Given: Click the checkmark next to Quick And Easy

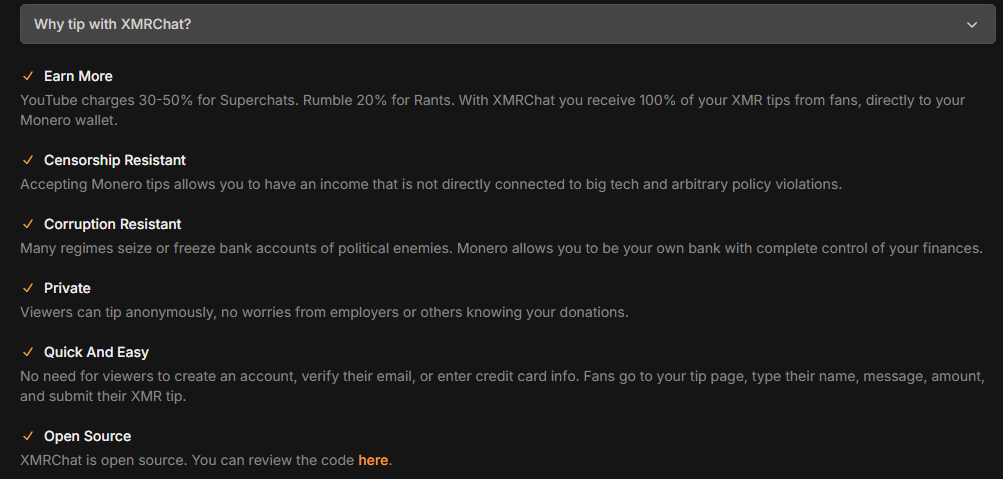Looking at the screenshot, I should click(28, 352).
